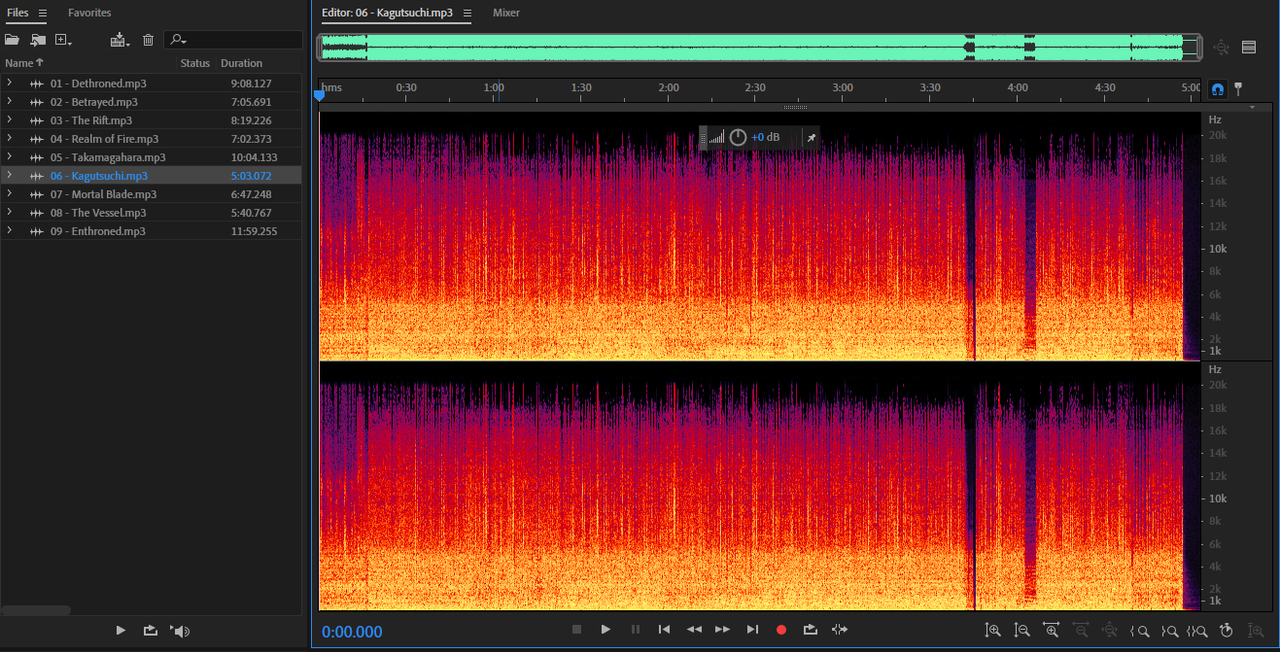The width and height of the screenshot is (1280, 652).
Task: Toggle the HUD pin icon
Action: tap(811, 137)
